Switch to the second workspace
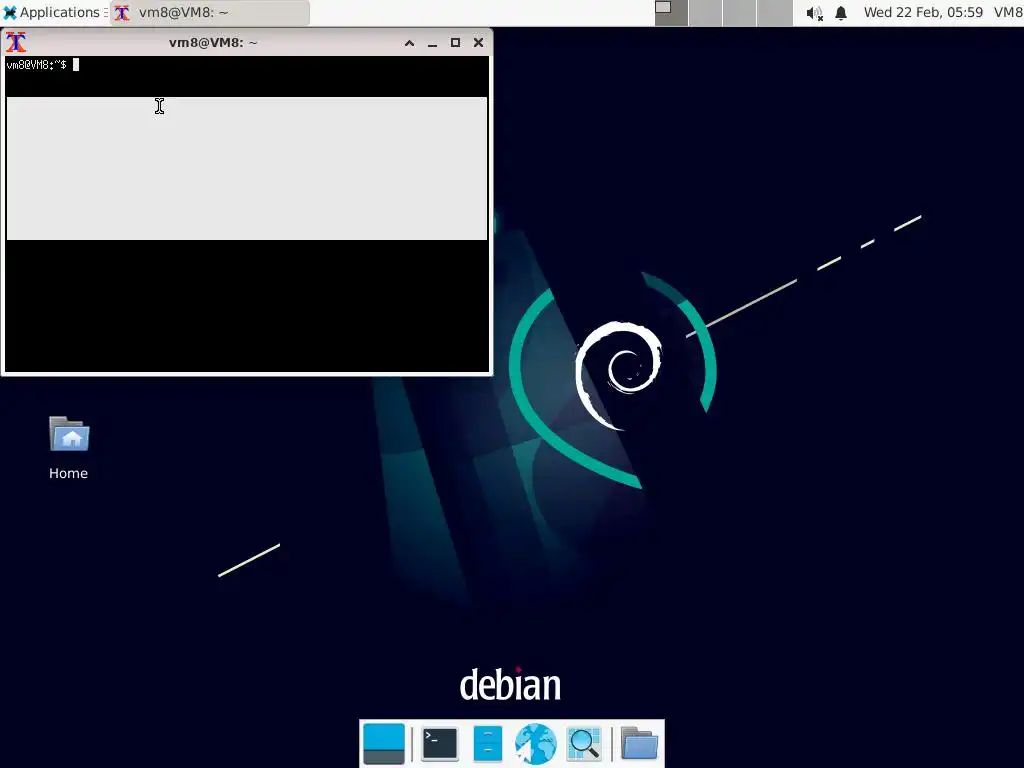Image resolution: width=1024 pixels, height=768 pixels. pyautogui.click(x=706, y=12)
